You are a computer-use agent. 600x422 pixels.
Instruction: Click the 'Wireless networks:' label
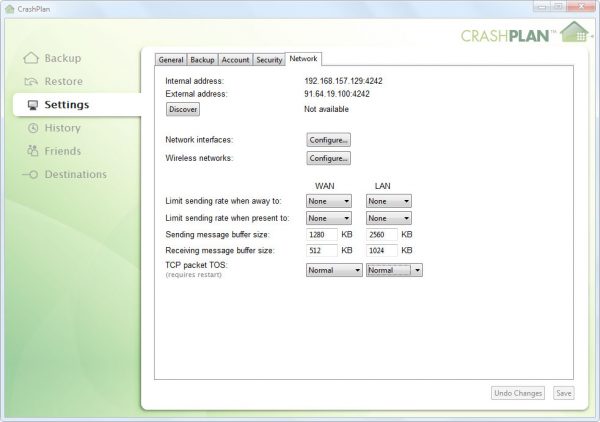(199, 158)
